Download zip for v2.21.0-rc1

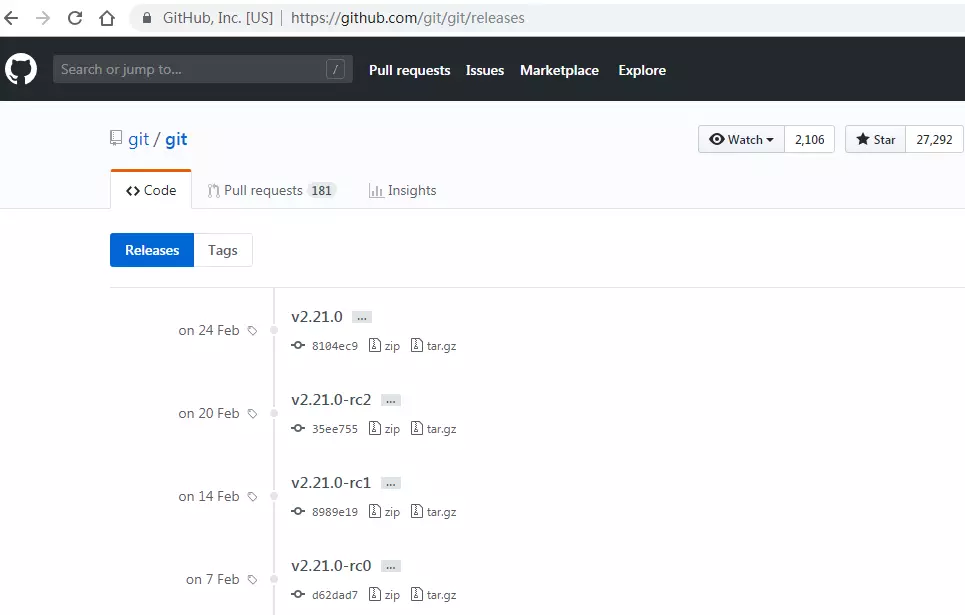tap(384, 512)
